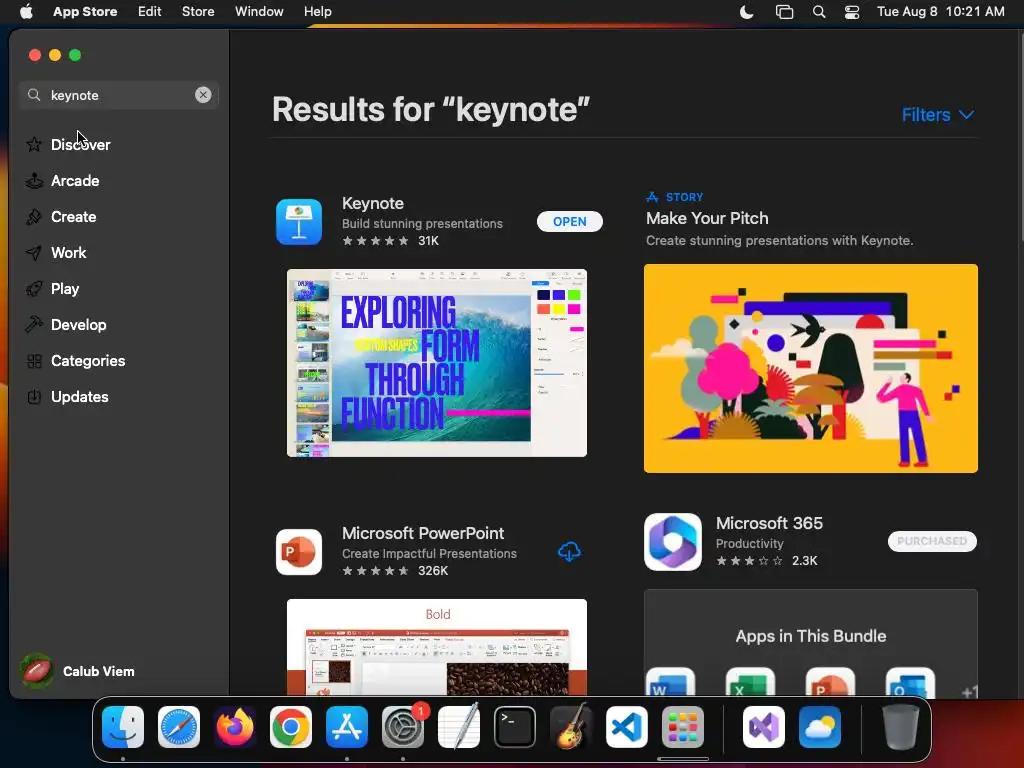Image resolution: width=1024 pixels, height=768 pixels.
Task: Click the Outlook icon in the bundle
Action: tap(910, 682)
